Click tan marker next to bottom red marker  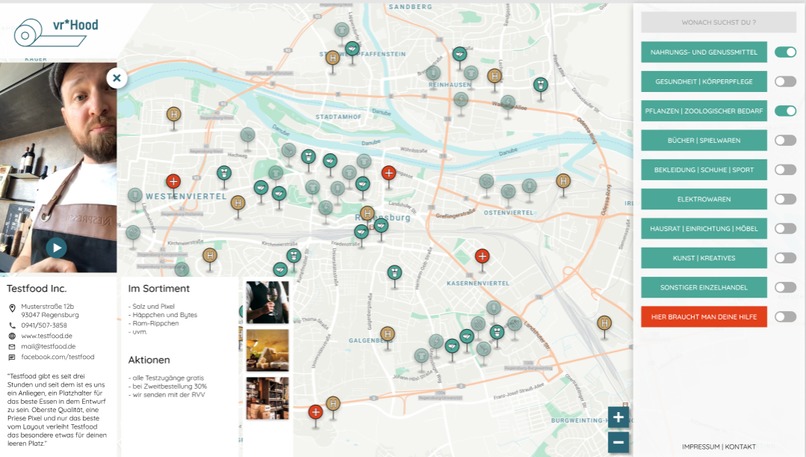[x=333, y=404]
